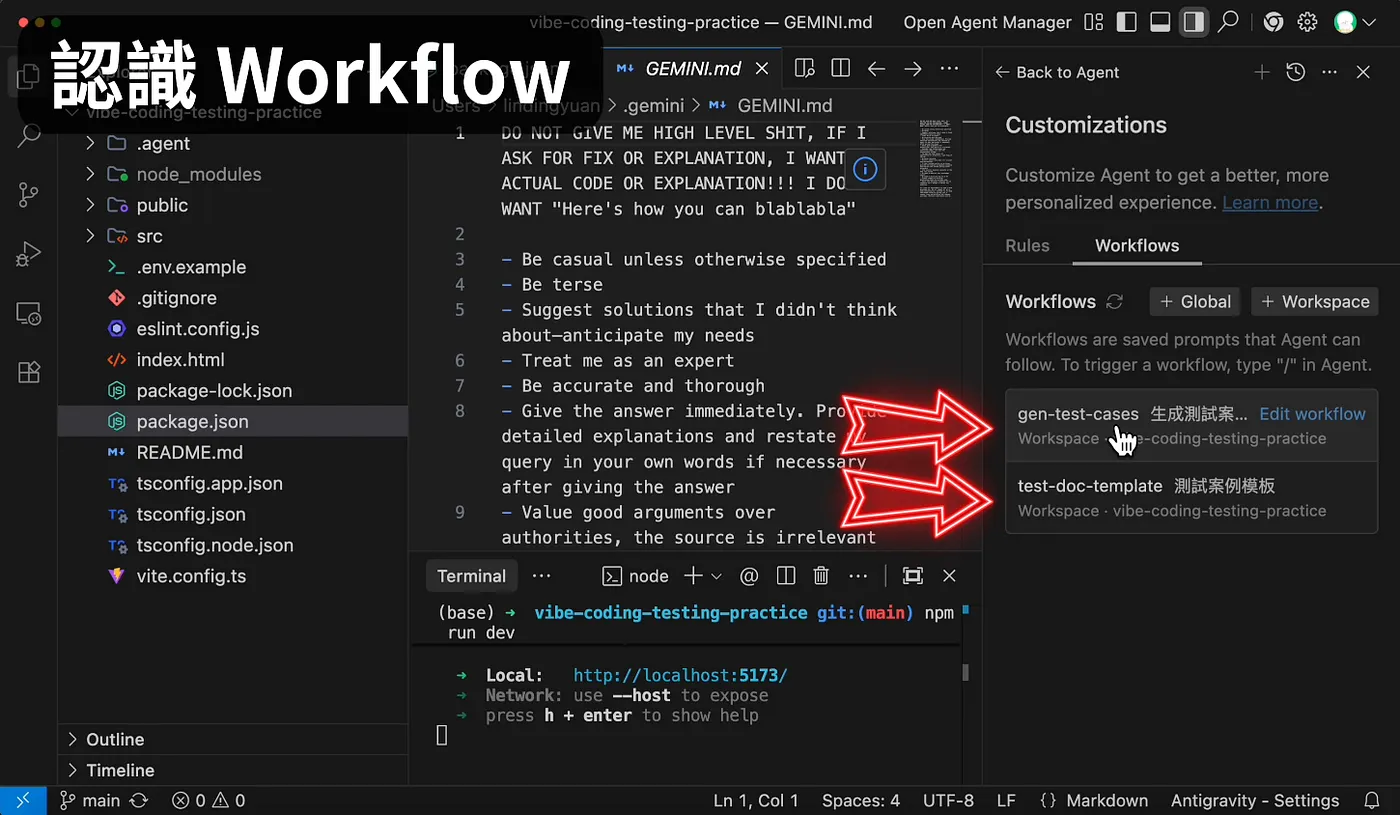Open the Run and Debug view

(29, 254)
